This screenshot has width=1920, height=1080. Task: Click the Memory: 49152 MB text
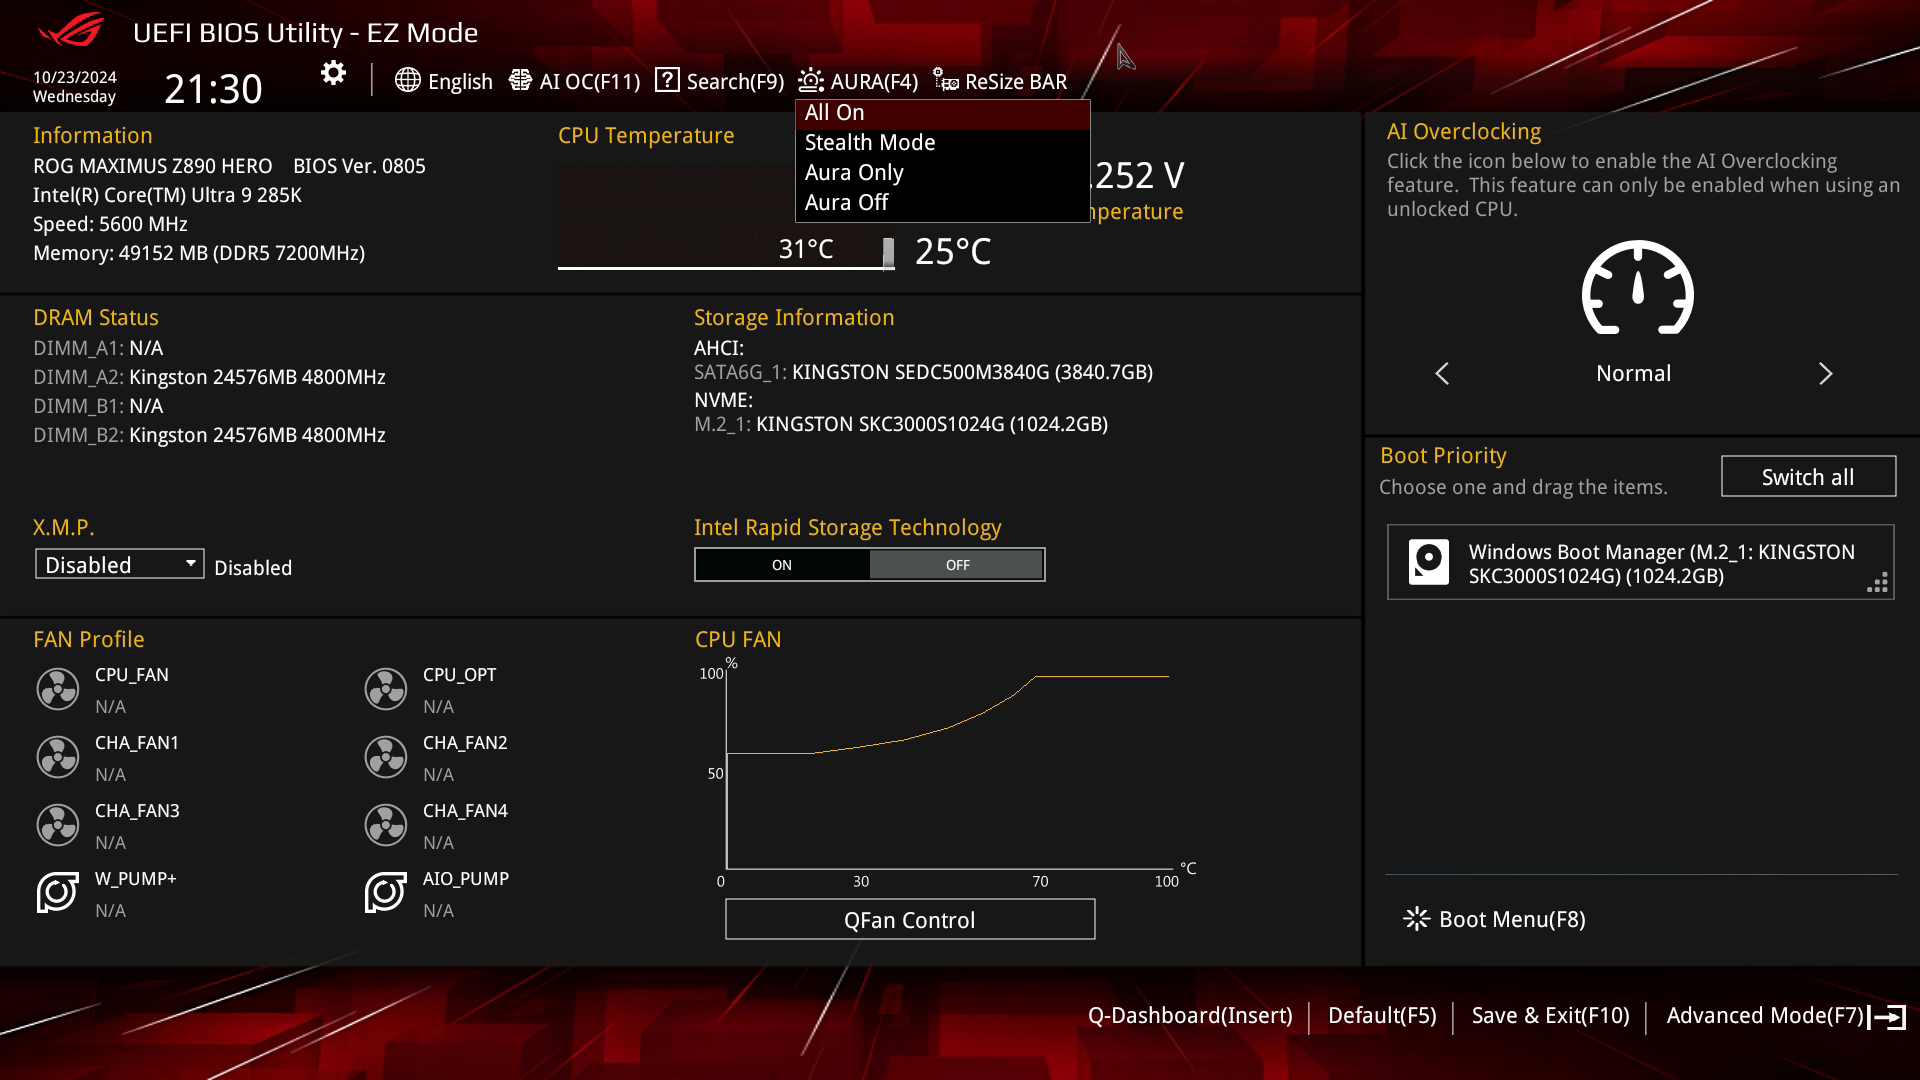pyautogui.click(x=199, y=253)
